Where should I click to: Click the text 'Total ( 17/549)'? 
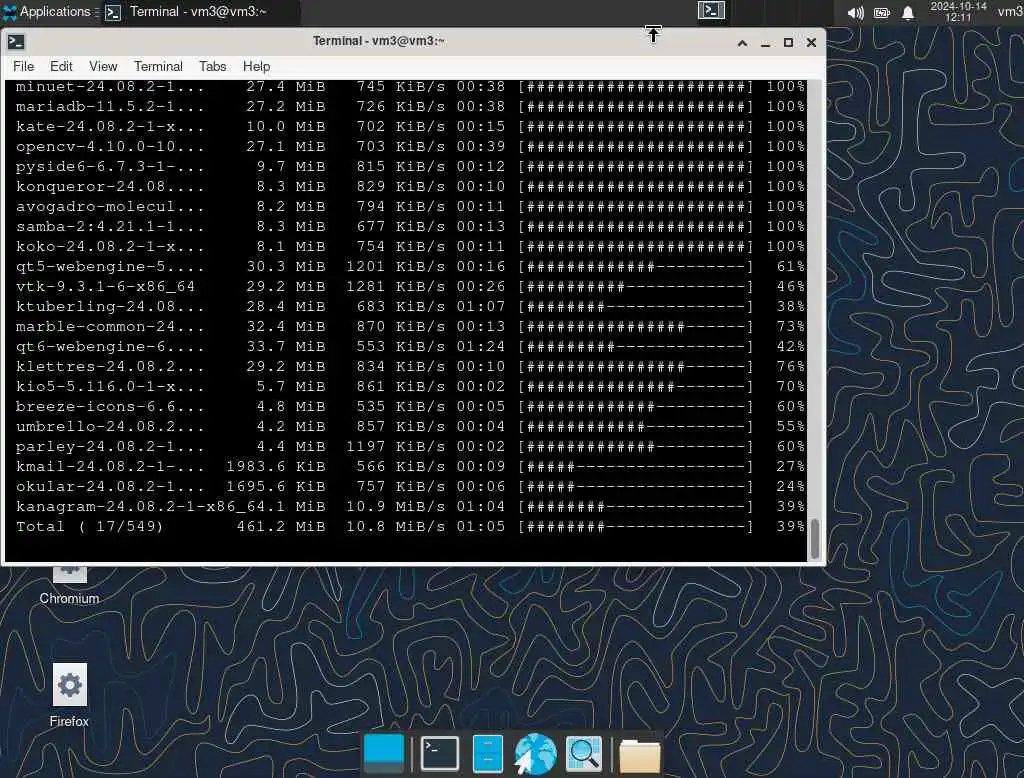point(89,527)
